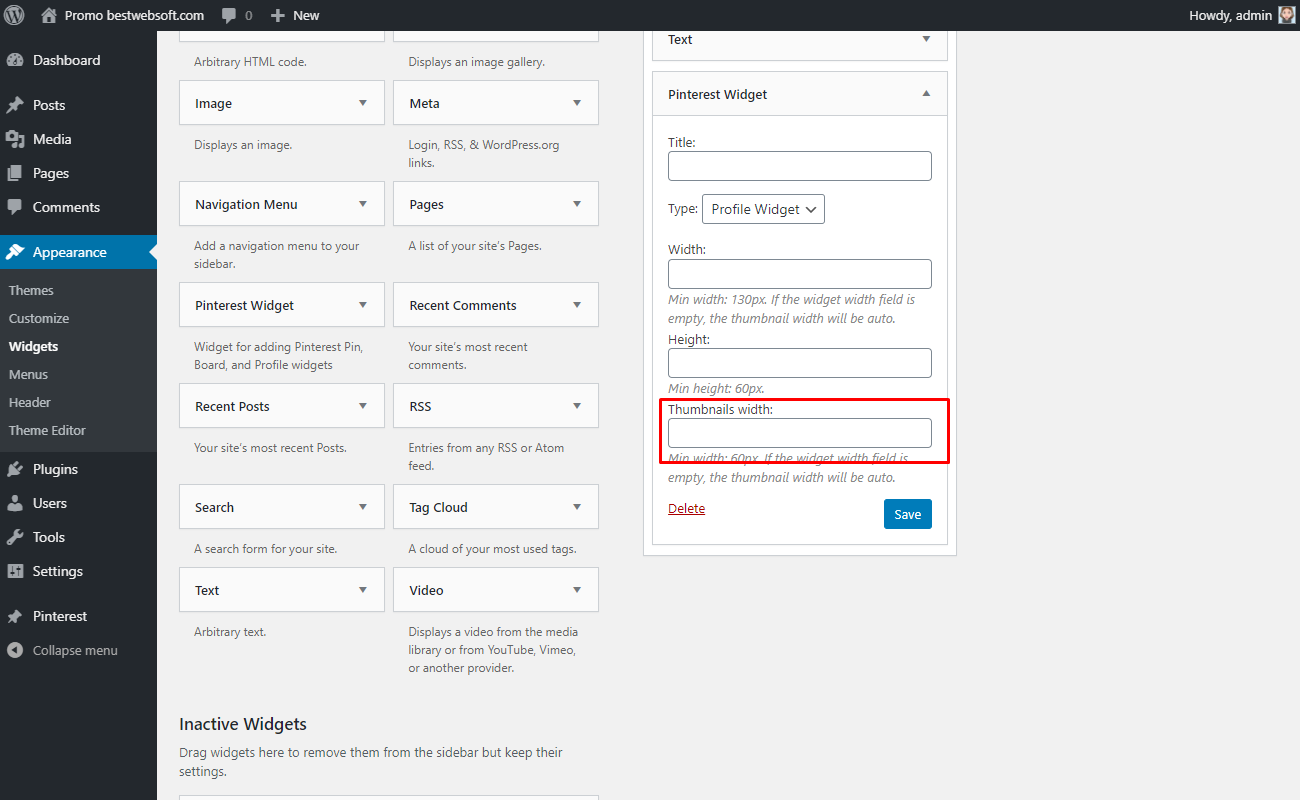
Task: Click the Posts pushpin icon
Action: (15, 105)
